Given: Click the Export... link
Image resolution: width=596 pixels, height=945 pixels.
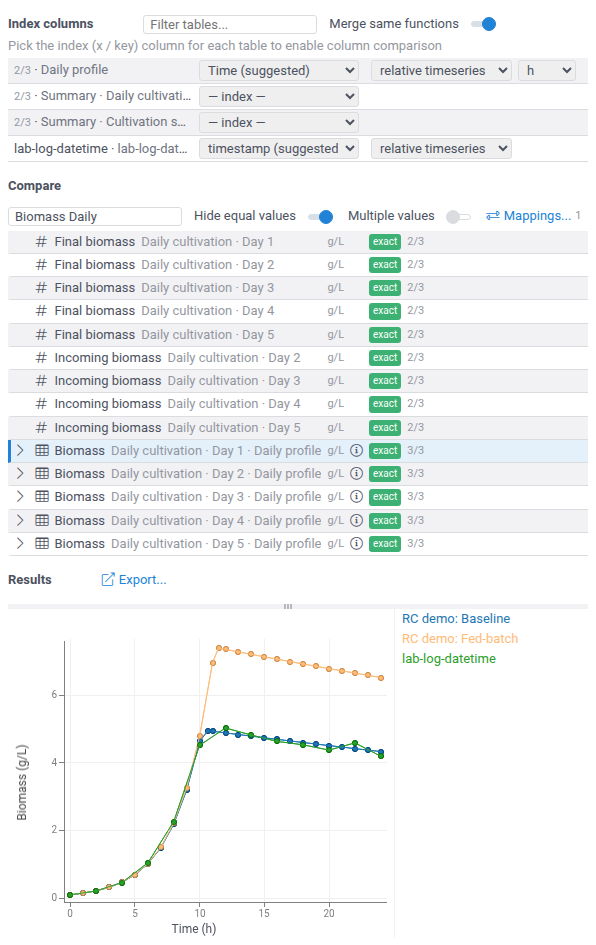Looking at the screenshot, I should [x=142, y=580].
